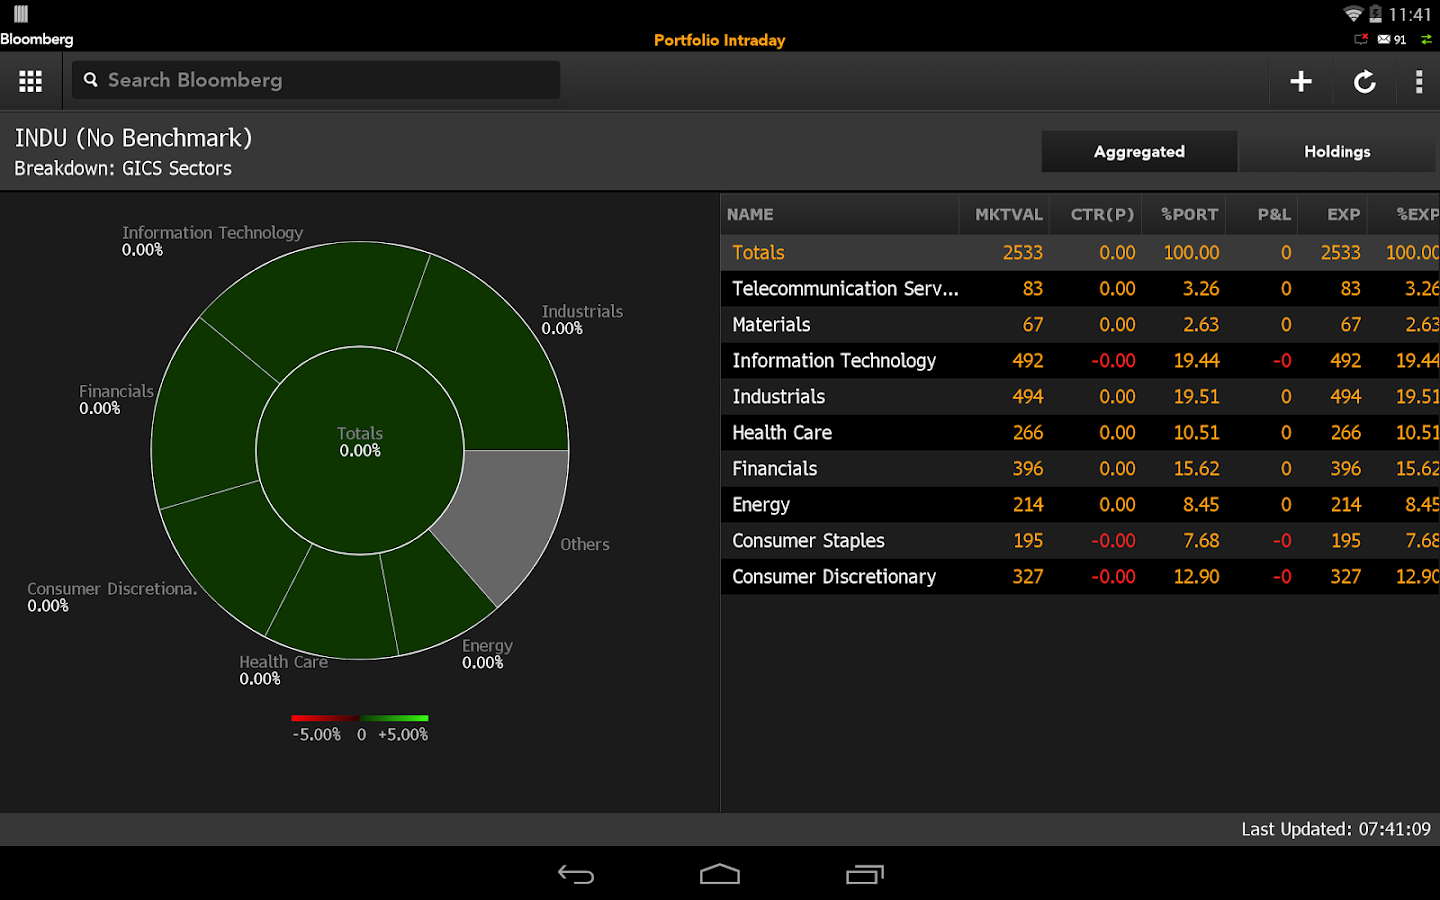Click the search magnifier icon
Screen dimensions: 1440x900
pyautogui.click(x=91, y=79)
